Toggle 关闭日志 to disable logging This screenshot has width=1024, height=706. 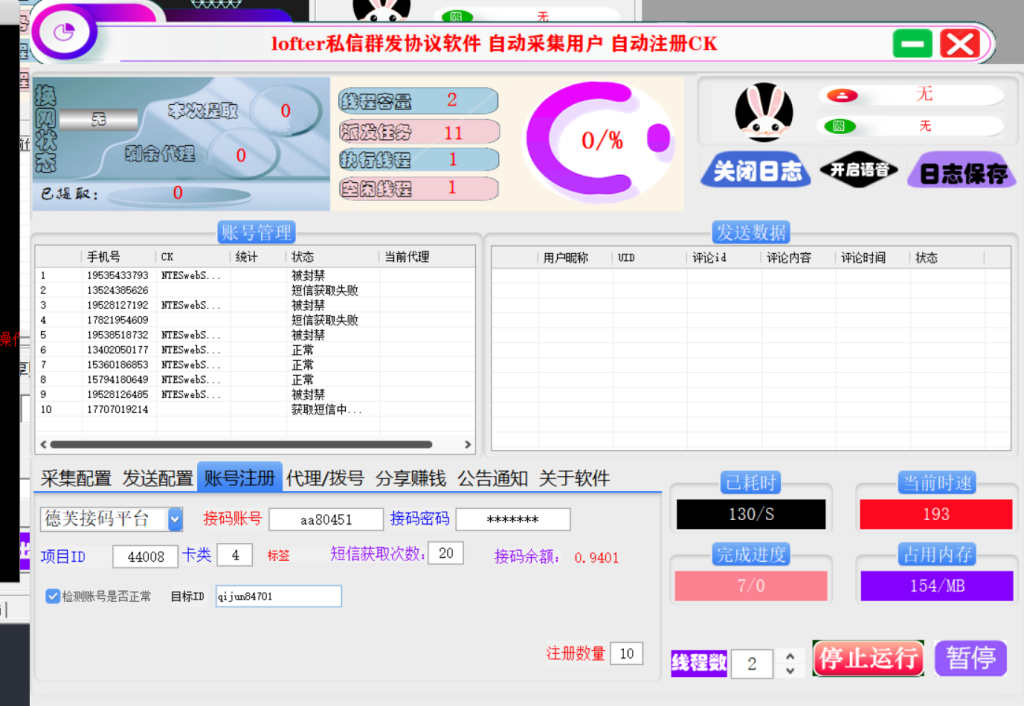tap(755, 170)
